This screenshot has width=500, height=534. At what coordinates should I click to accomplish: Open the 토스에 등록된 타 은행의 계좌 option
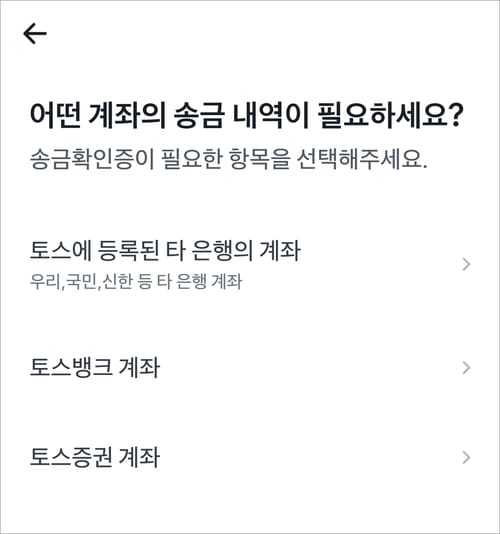250,265
